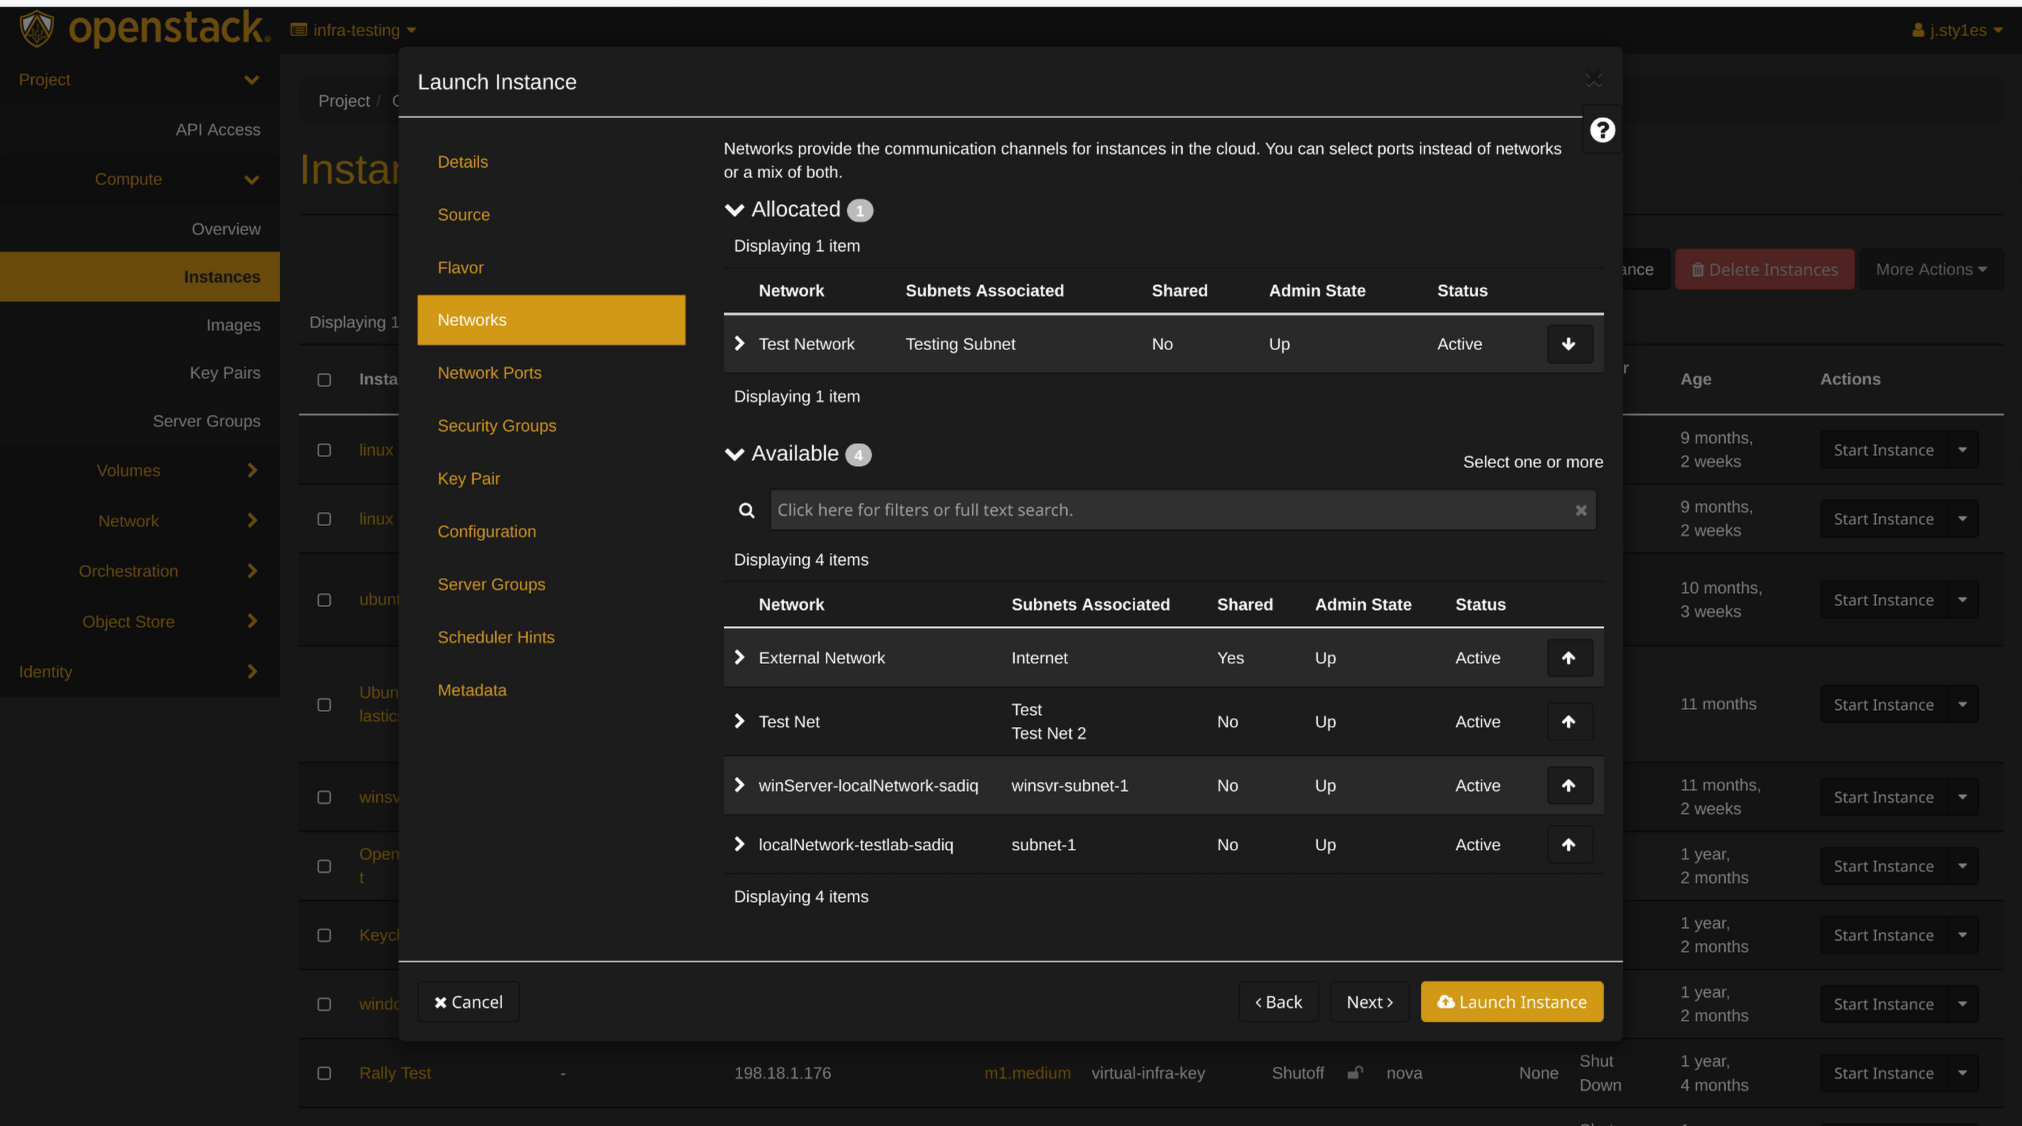
Task: Check the 10 months, 3 weeks ubuntu row checkbox
Action: coord(324,600)
